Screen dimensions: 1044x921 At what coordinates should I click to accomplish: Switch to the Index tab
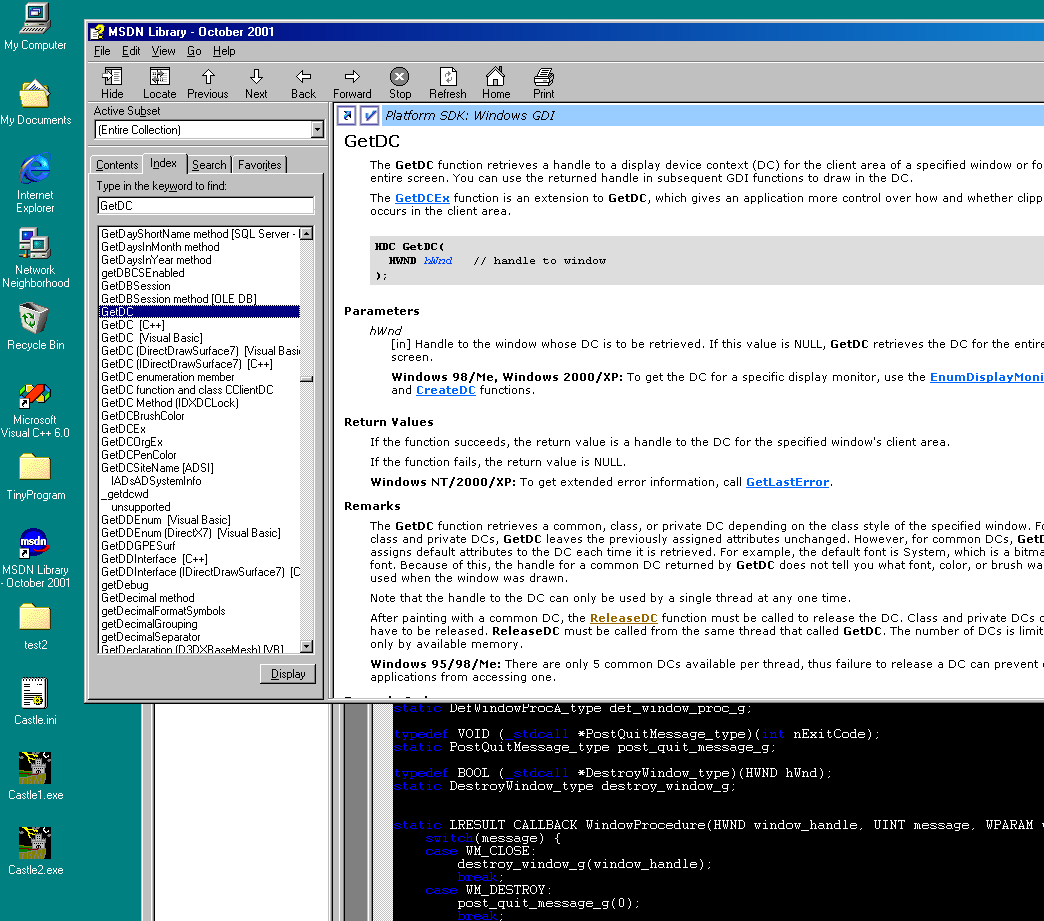tap(163, 163)
